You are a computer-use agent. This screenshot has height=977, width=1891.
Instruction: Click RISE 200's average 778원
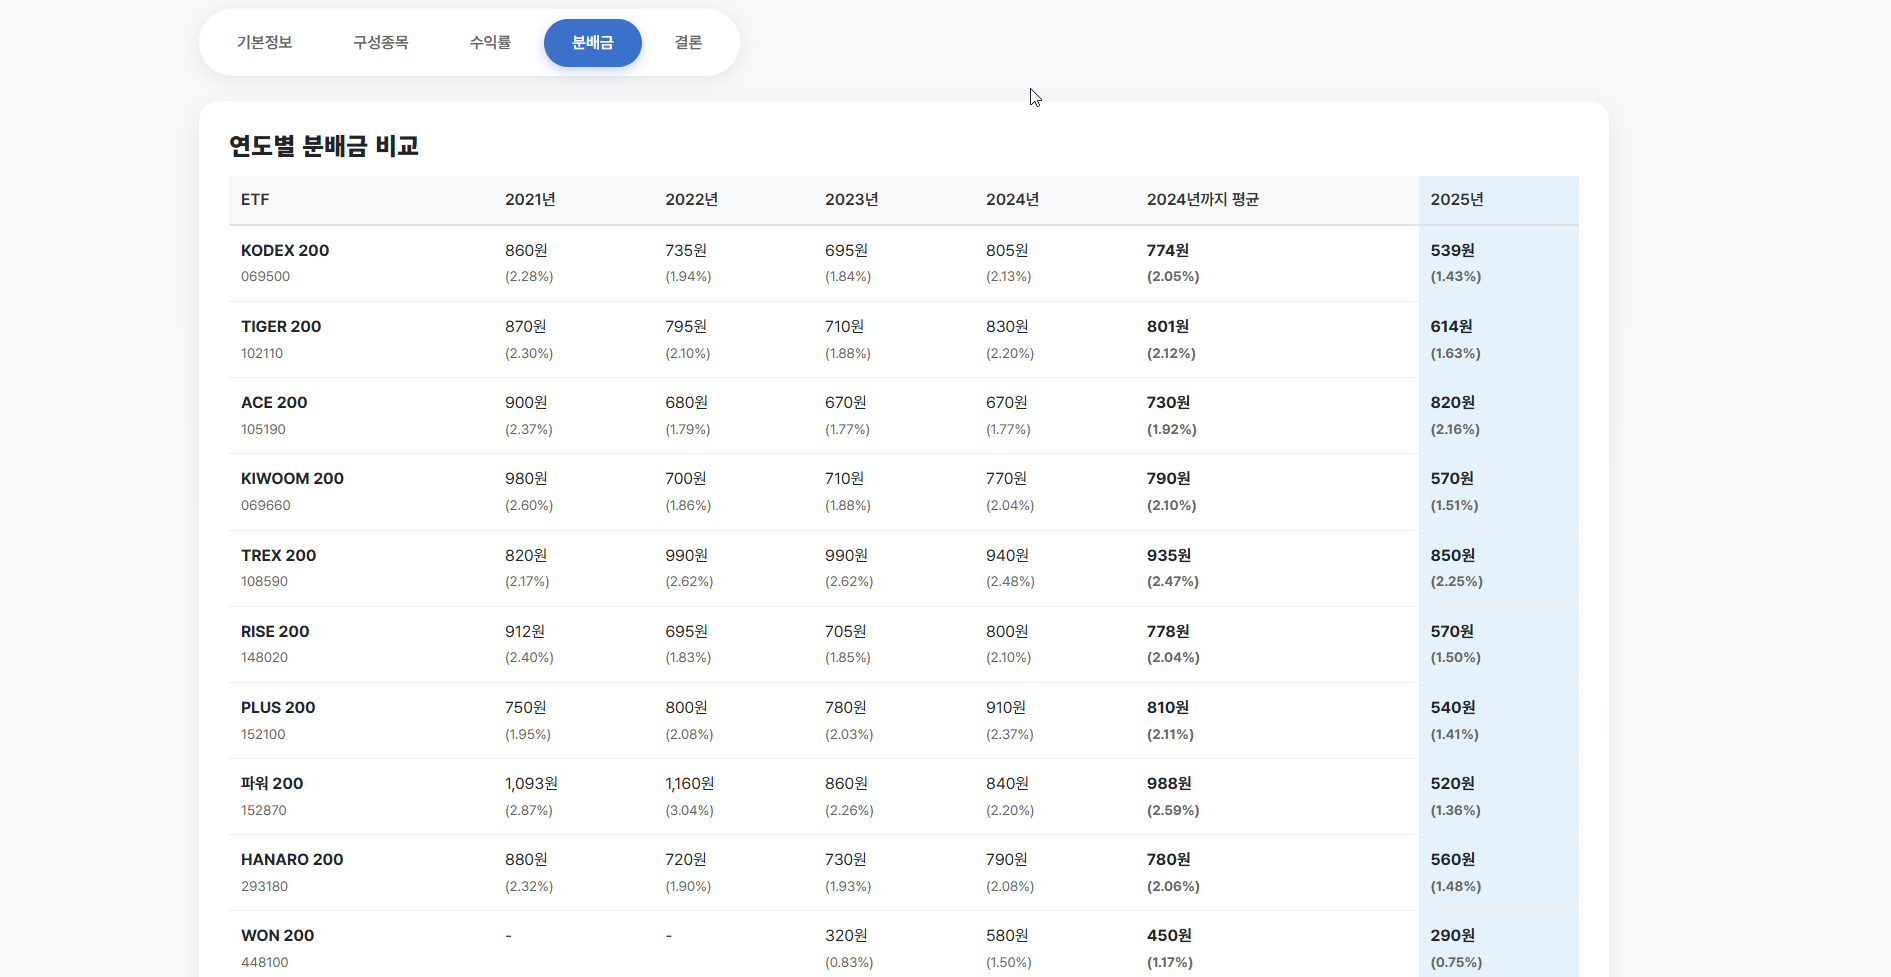[1168, 632]
